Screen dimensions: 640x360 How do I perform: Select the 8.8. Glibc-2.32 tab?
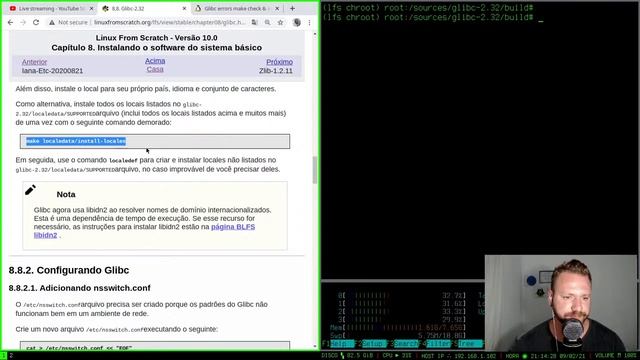coord(144,8)
